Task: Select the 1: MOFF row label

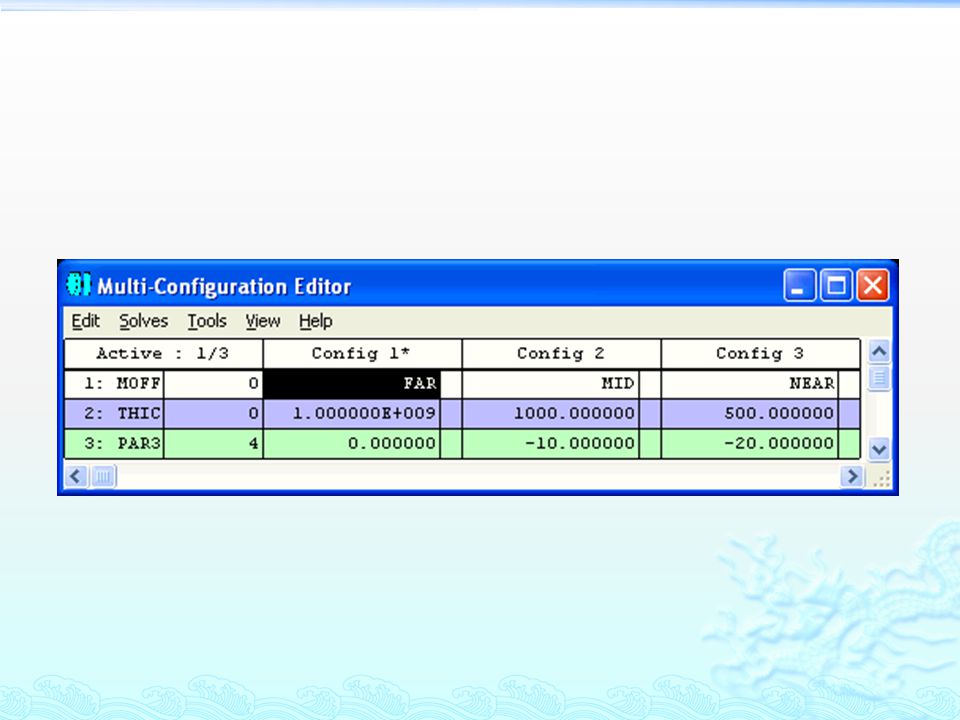Action: coord(114,384)
